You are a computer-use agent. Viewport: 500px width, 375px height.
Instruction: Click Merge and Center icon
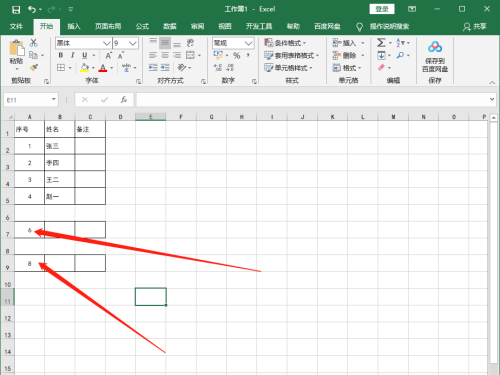190,55
